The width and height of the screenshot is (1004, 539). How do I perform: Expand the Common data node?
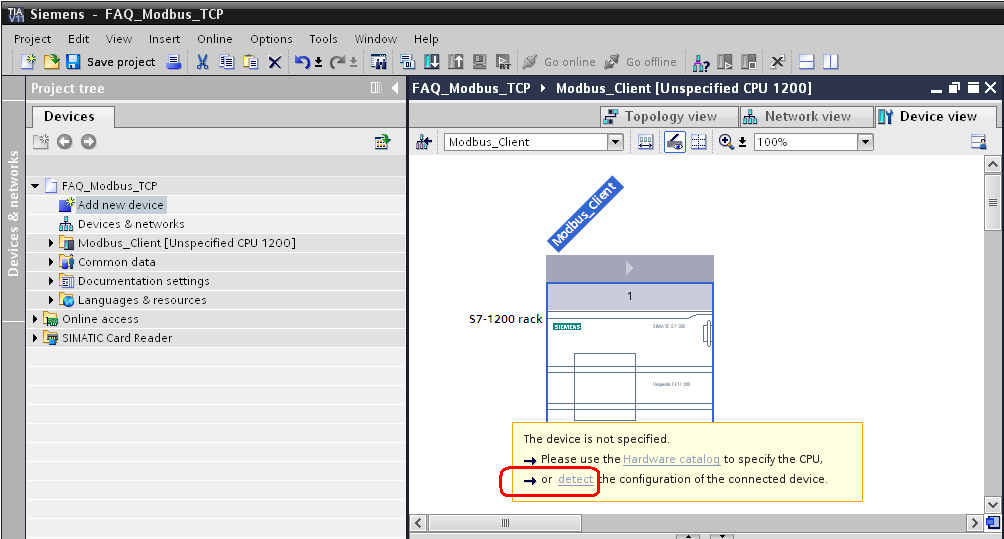(51, 262)
